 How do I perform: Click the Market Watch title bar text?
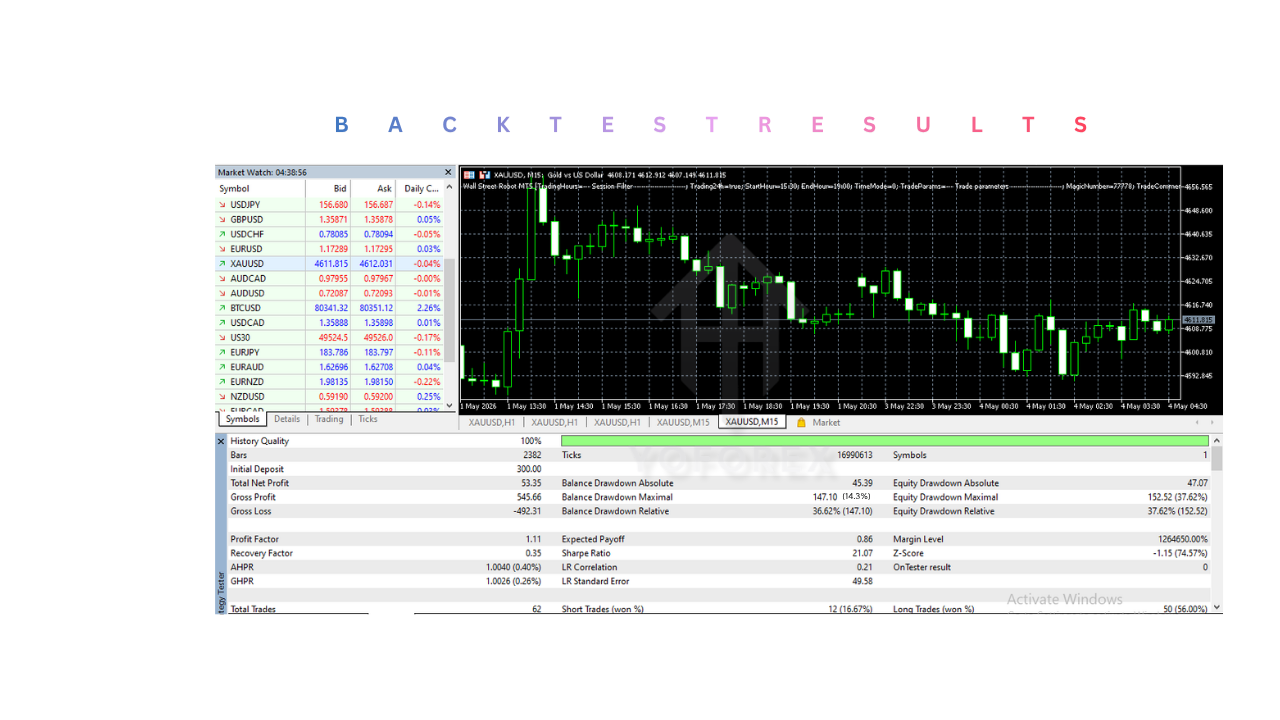[x=262, y=172]
